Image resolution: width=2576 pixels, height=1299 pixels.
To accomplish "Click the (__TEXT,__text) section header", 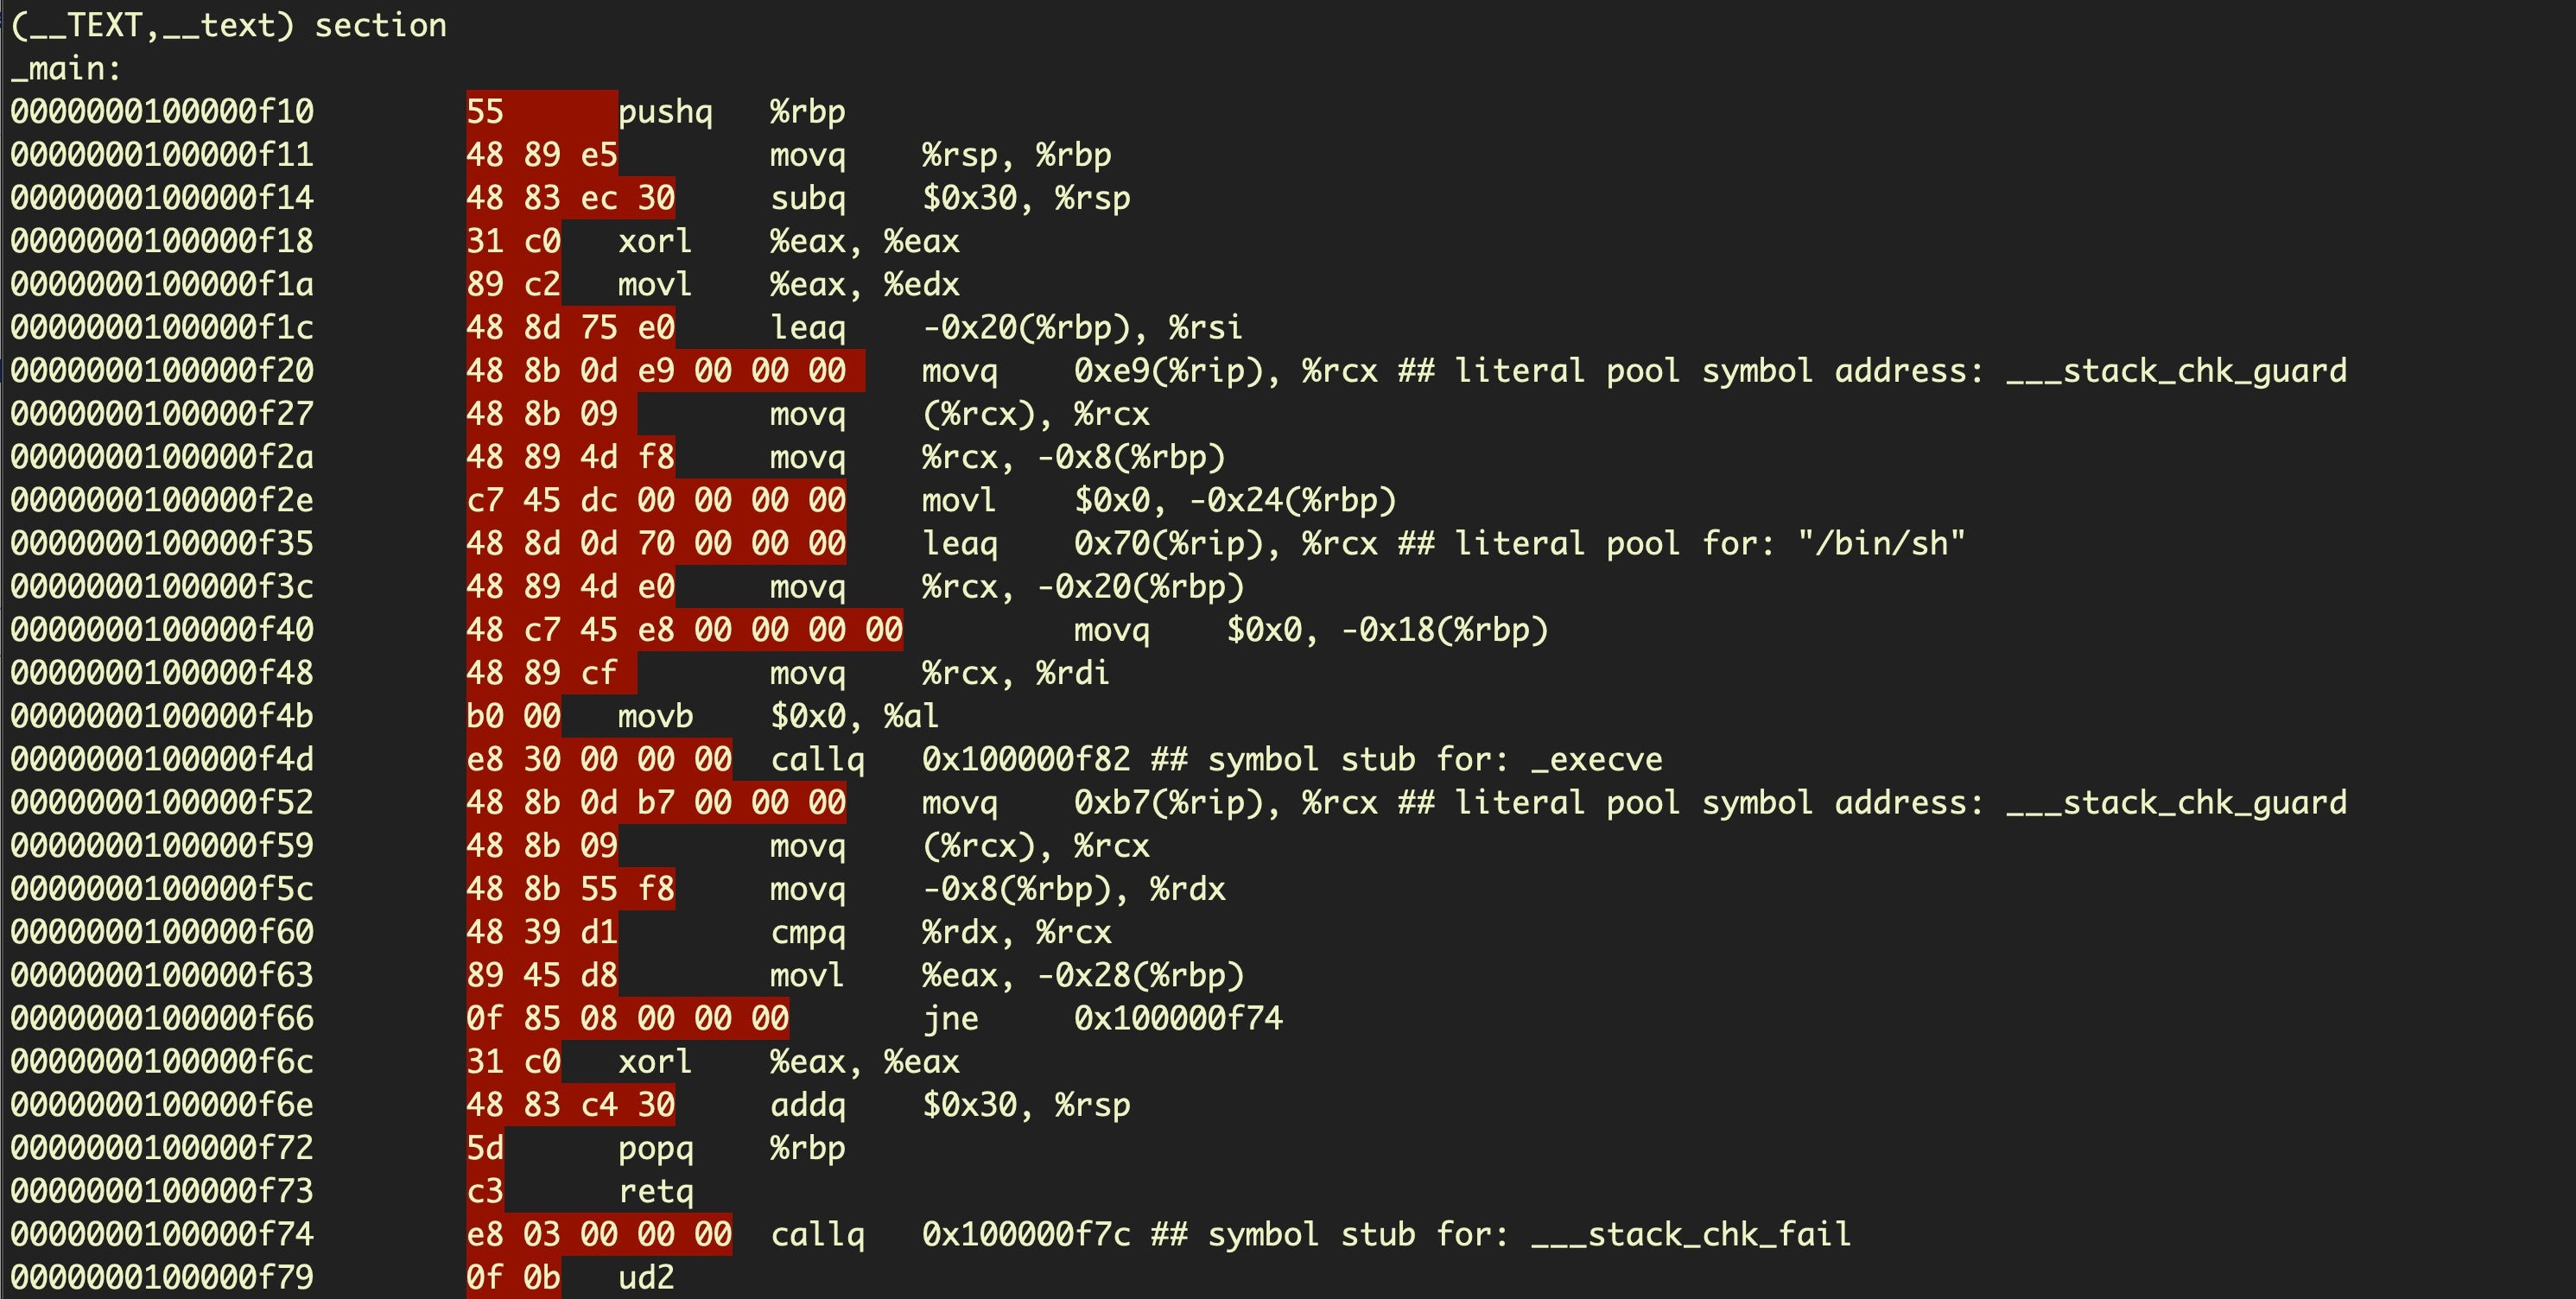I will [x=228, y=25].
